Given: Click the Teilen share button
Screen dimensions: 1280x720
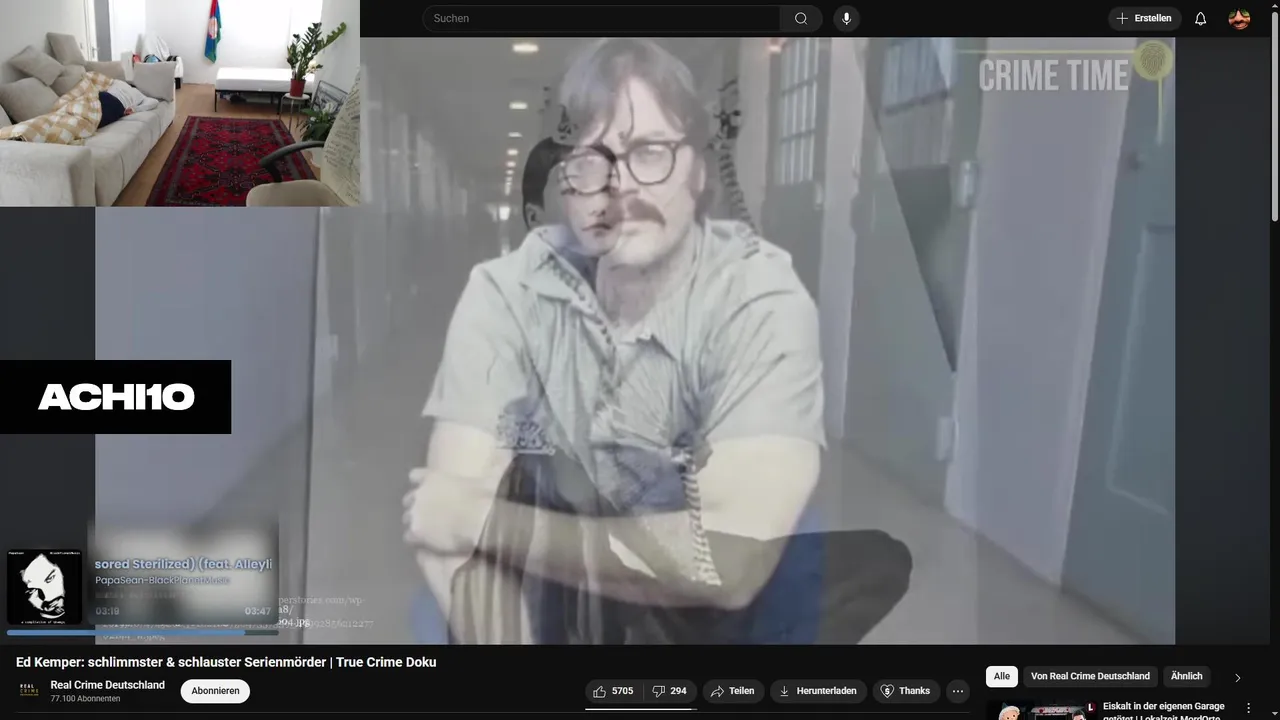Looking at the screenshot, I should pos(732,691).
